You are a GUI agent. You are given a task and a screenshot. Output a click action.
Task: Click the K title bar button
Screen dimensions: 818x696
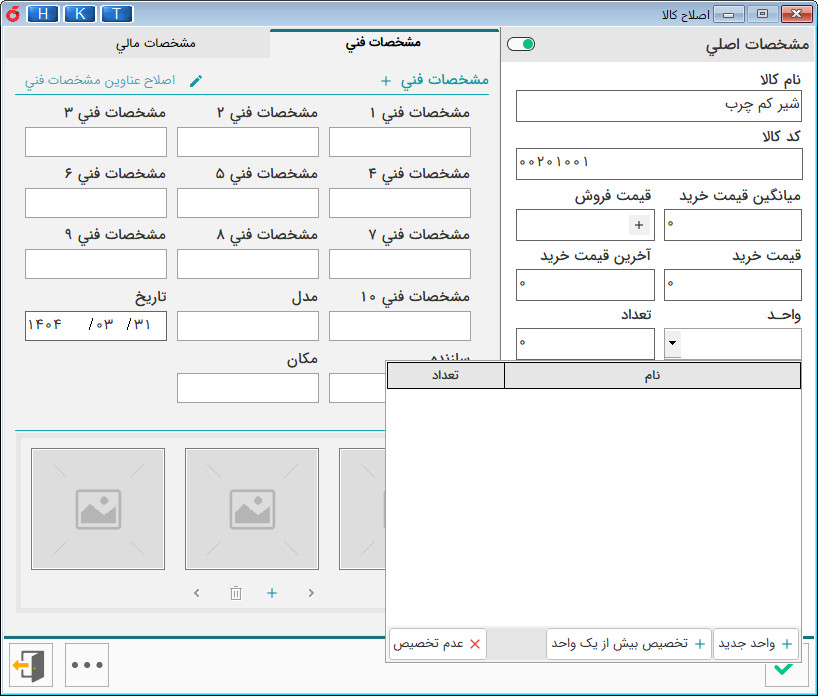pyautogui.click(x=80, y=14)
